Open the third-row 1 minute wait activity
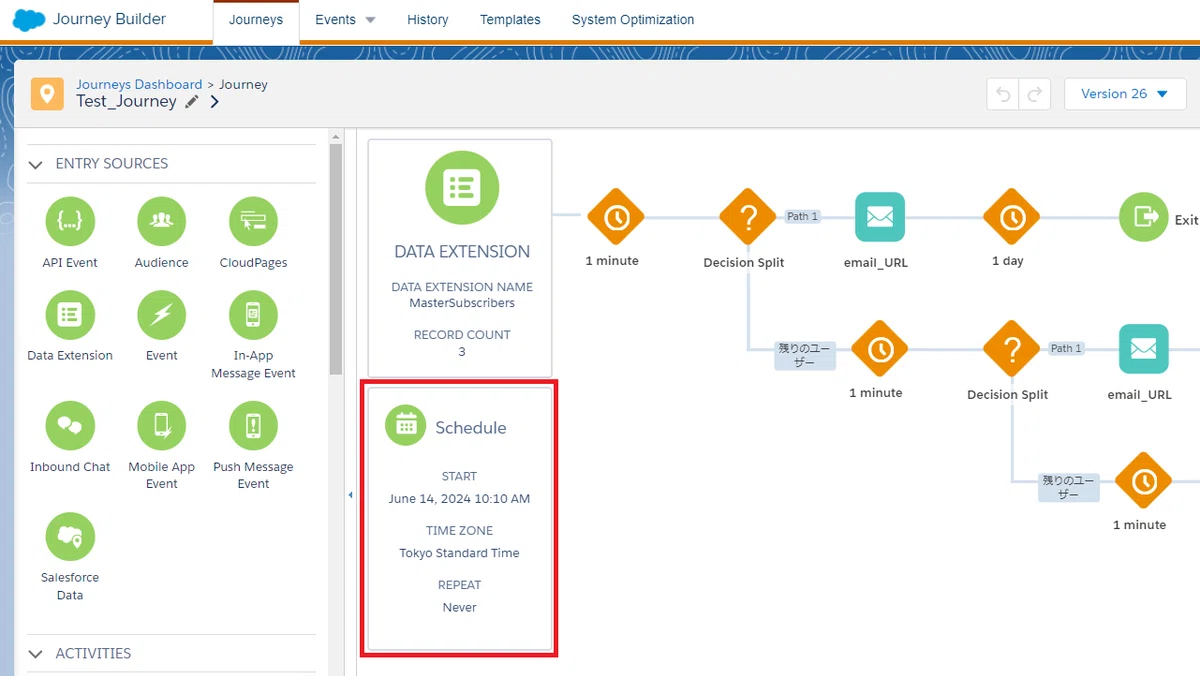Viewport: 1200px width, 676px height. point(1143,481)
